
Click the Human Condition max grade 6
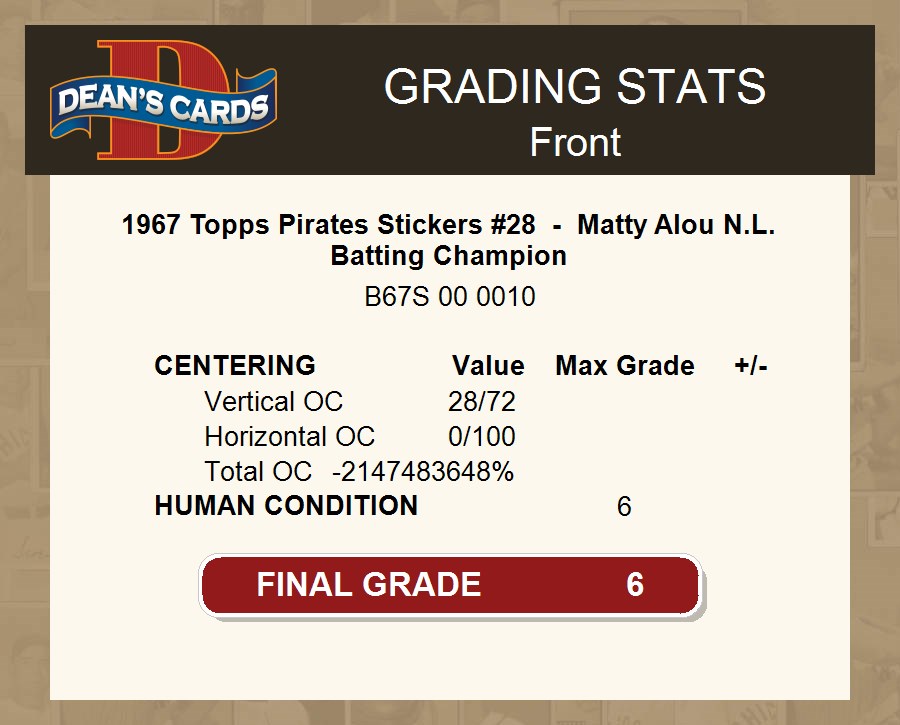point(624,506)
